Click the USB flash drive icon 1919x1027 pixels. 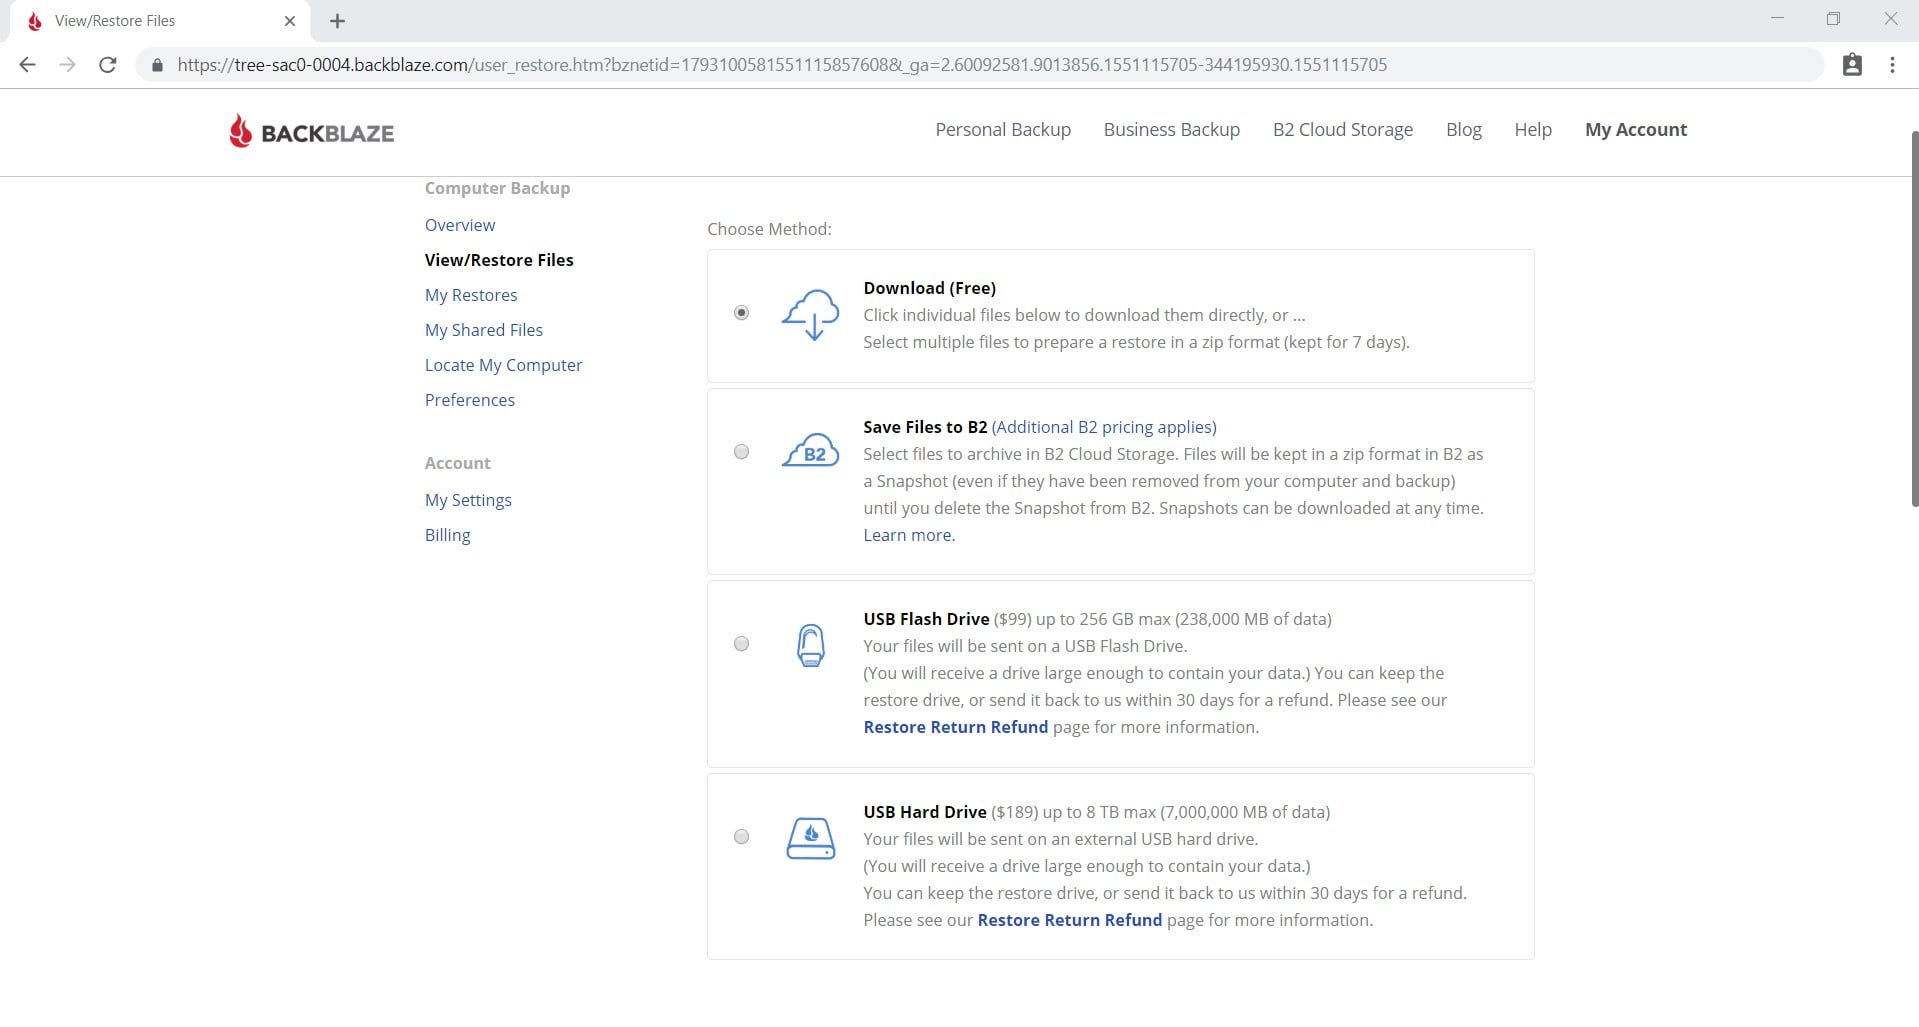pyautogui.click(x=810, y=645)
